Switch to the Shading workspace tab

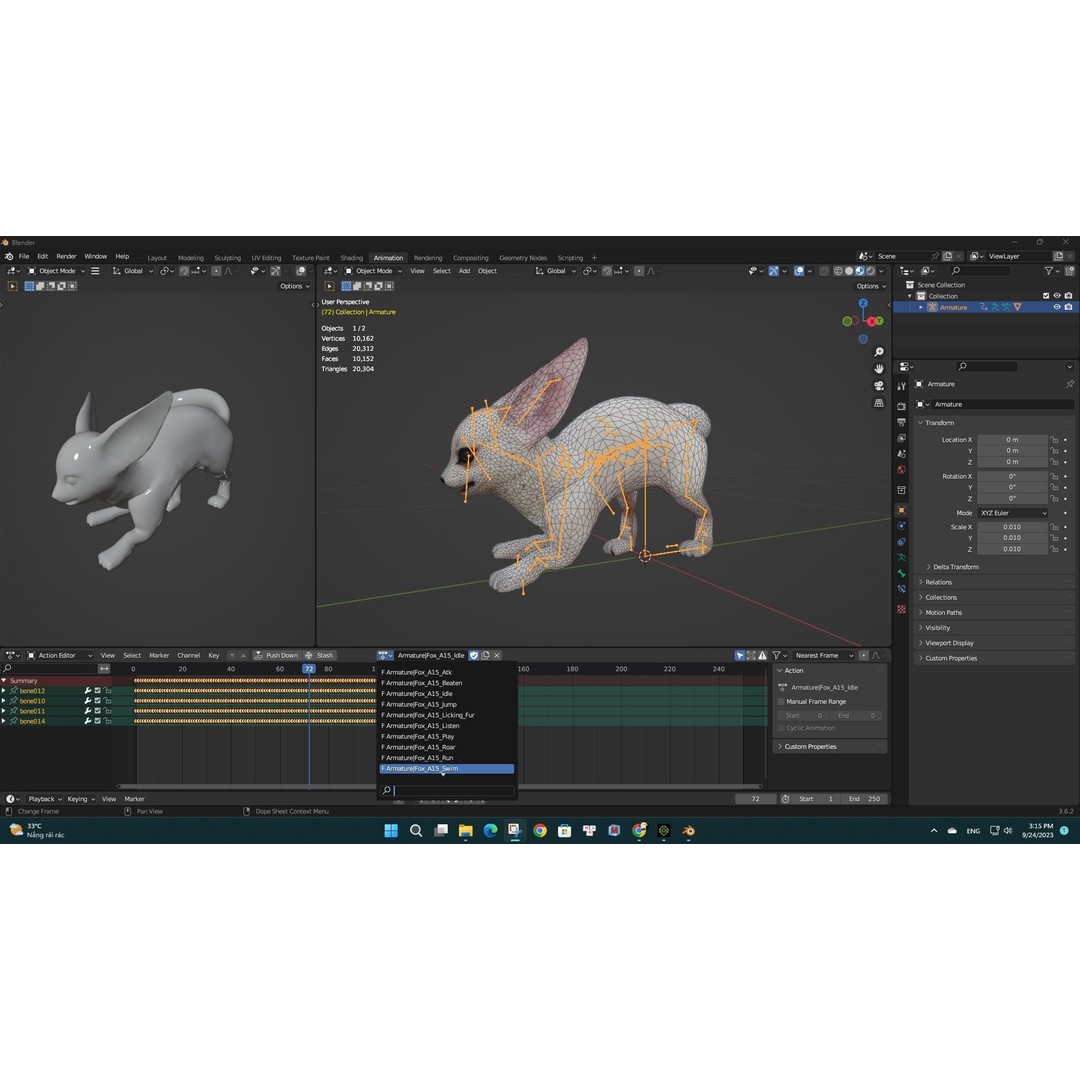click(351, 258)
